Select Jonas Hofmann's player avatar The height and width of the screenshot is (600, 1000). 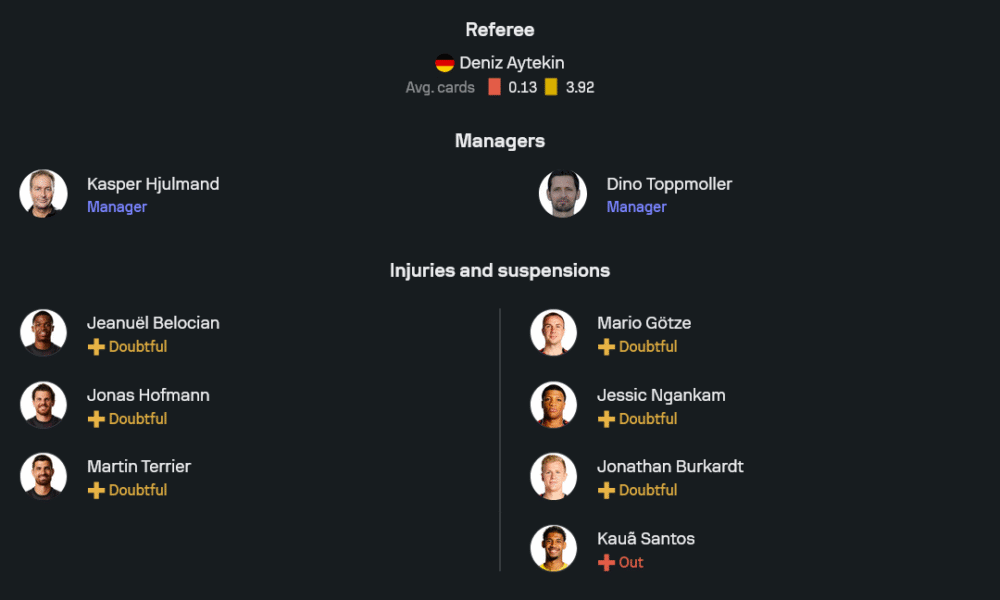pyautogui.click(x=43, y=405)
